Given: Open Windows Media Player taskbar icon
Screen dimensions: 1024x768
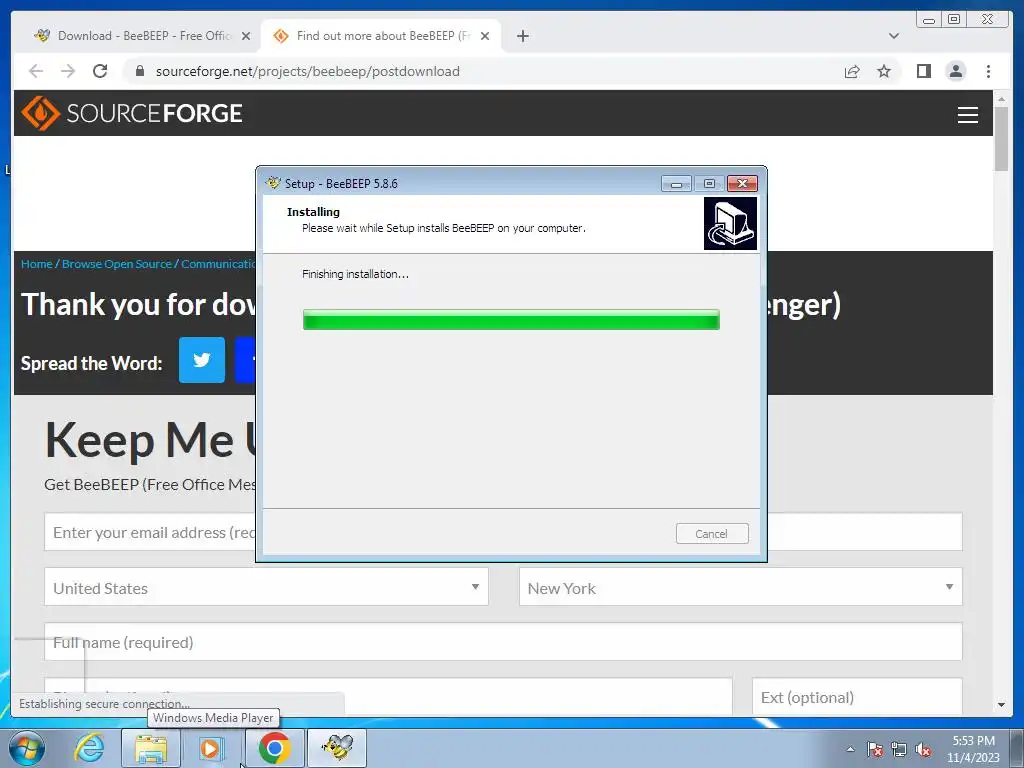Looking at the screenshot, I should click(210, 748).
